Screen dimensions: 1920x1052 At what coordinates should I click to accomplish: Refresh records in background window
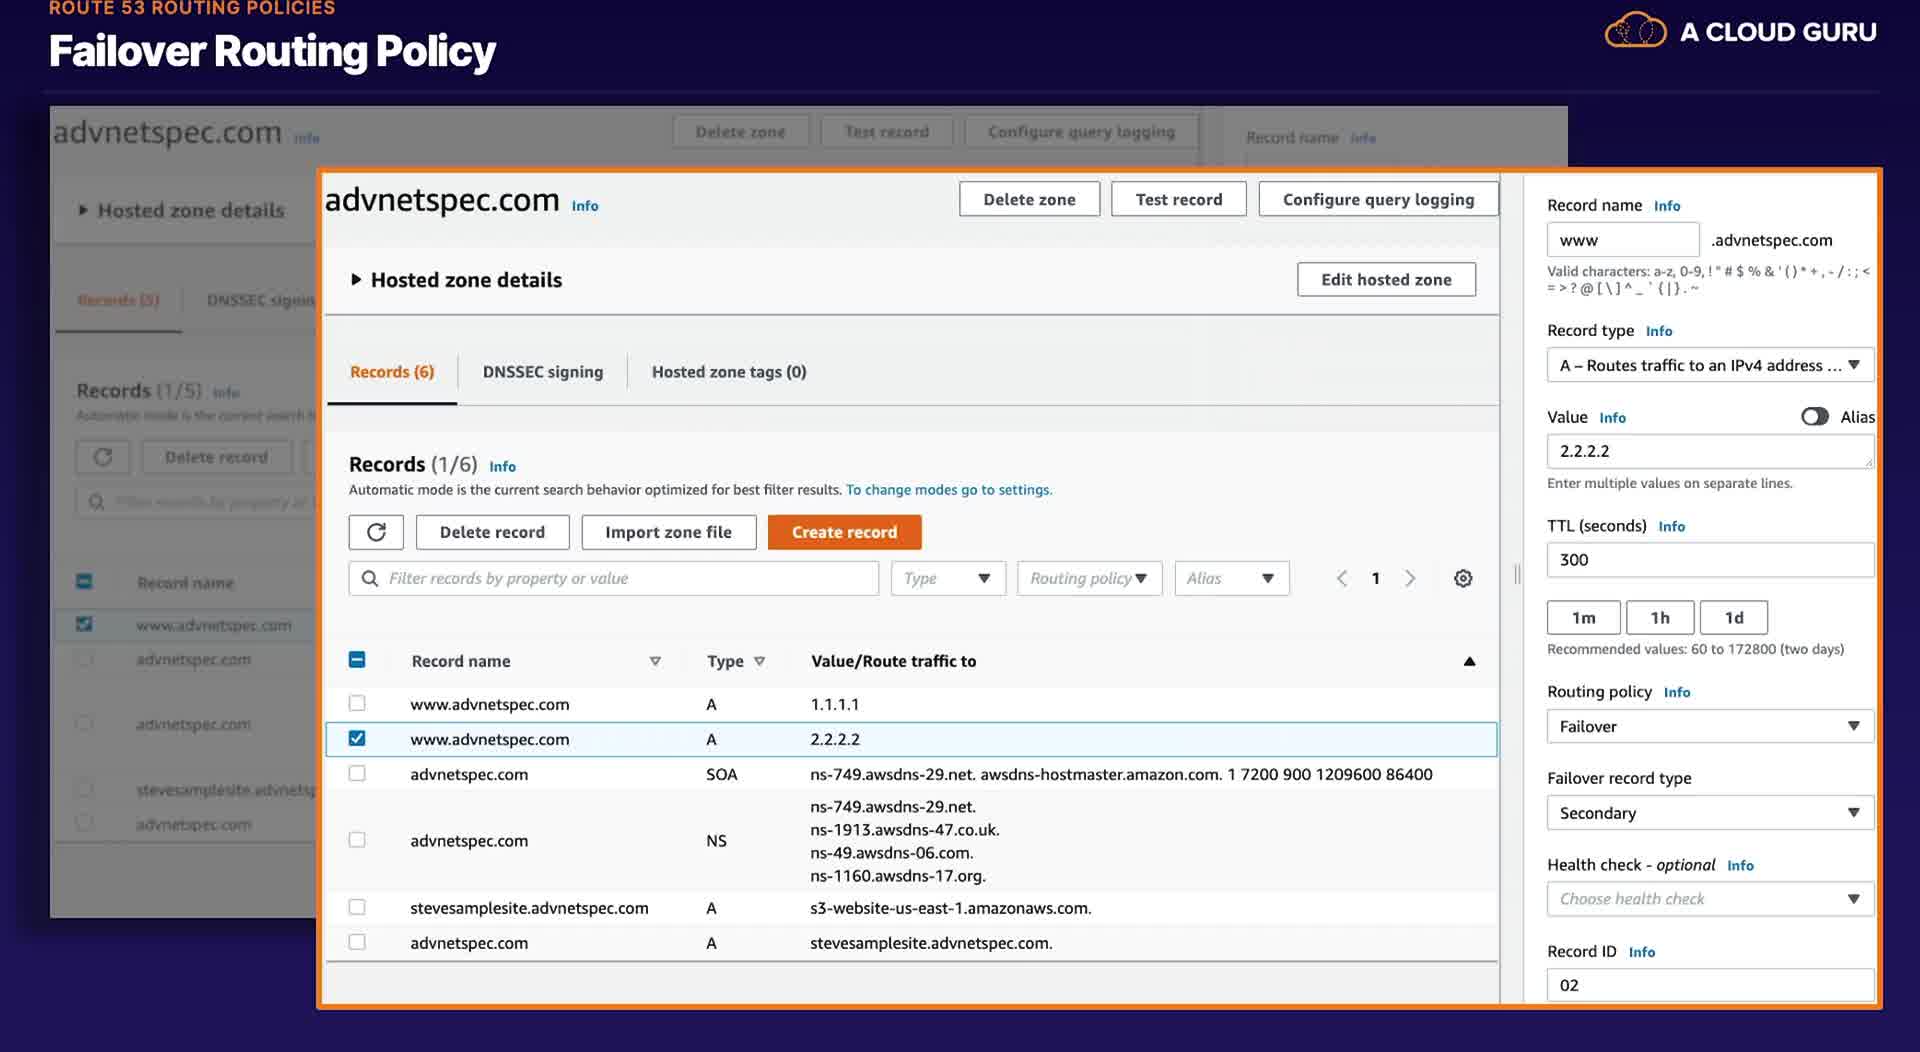[x=103, y=457]
